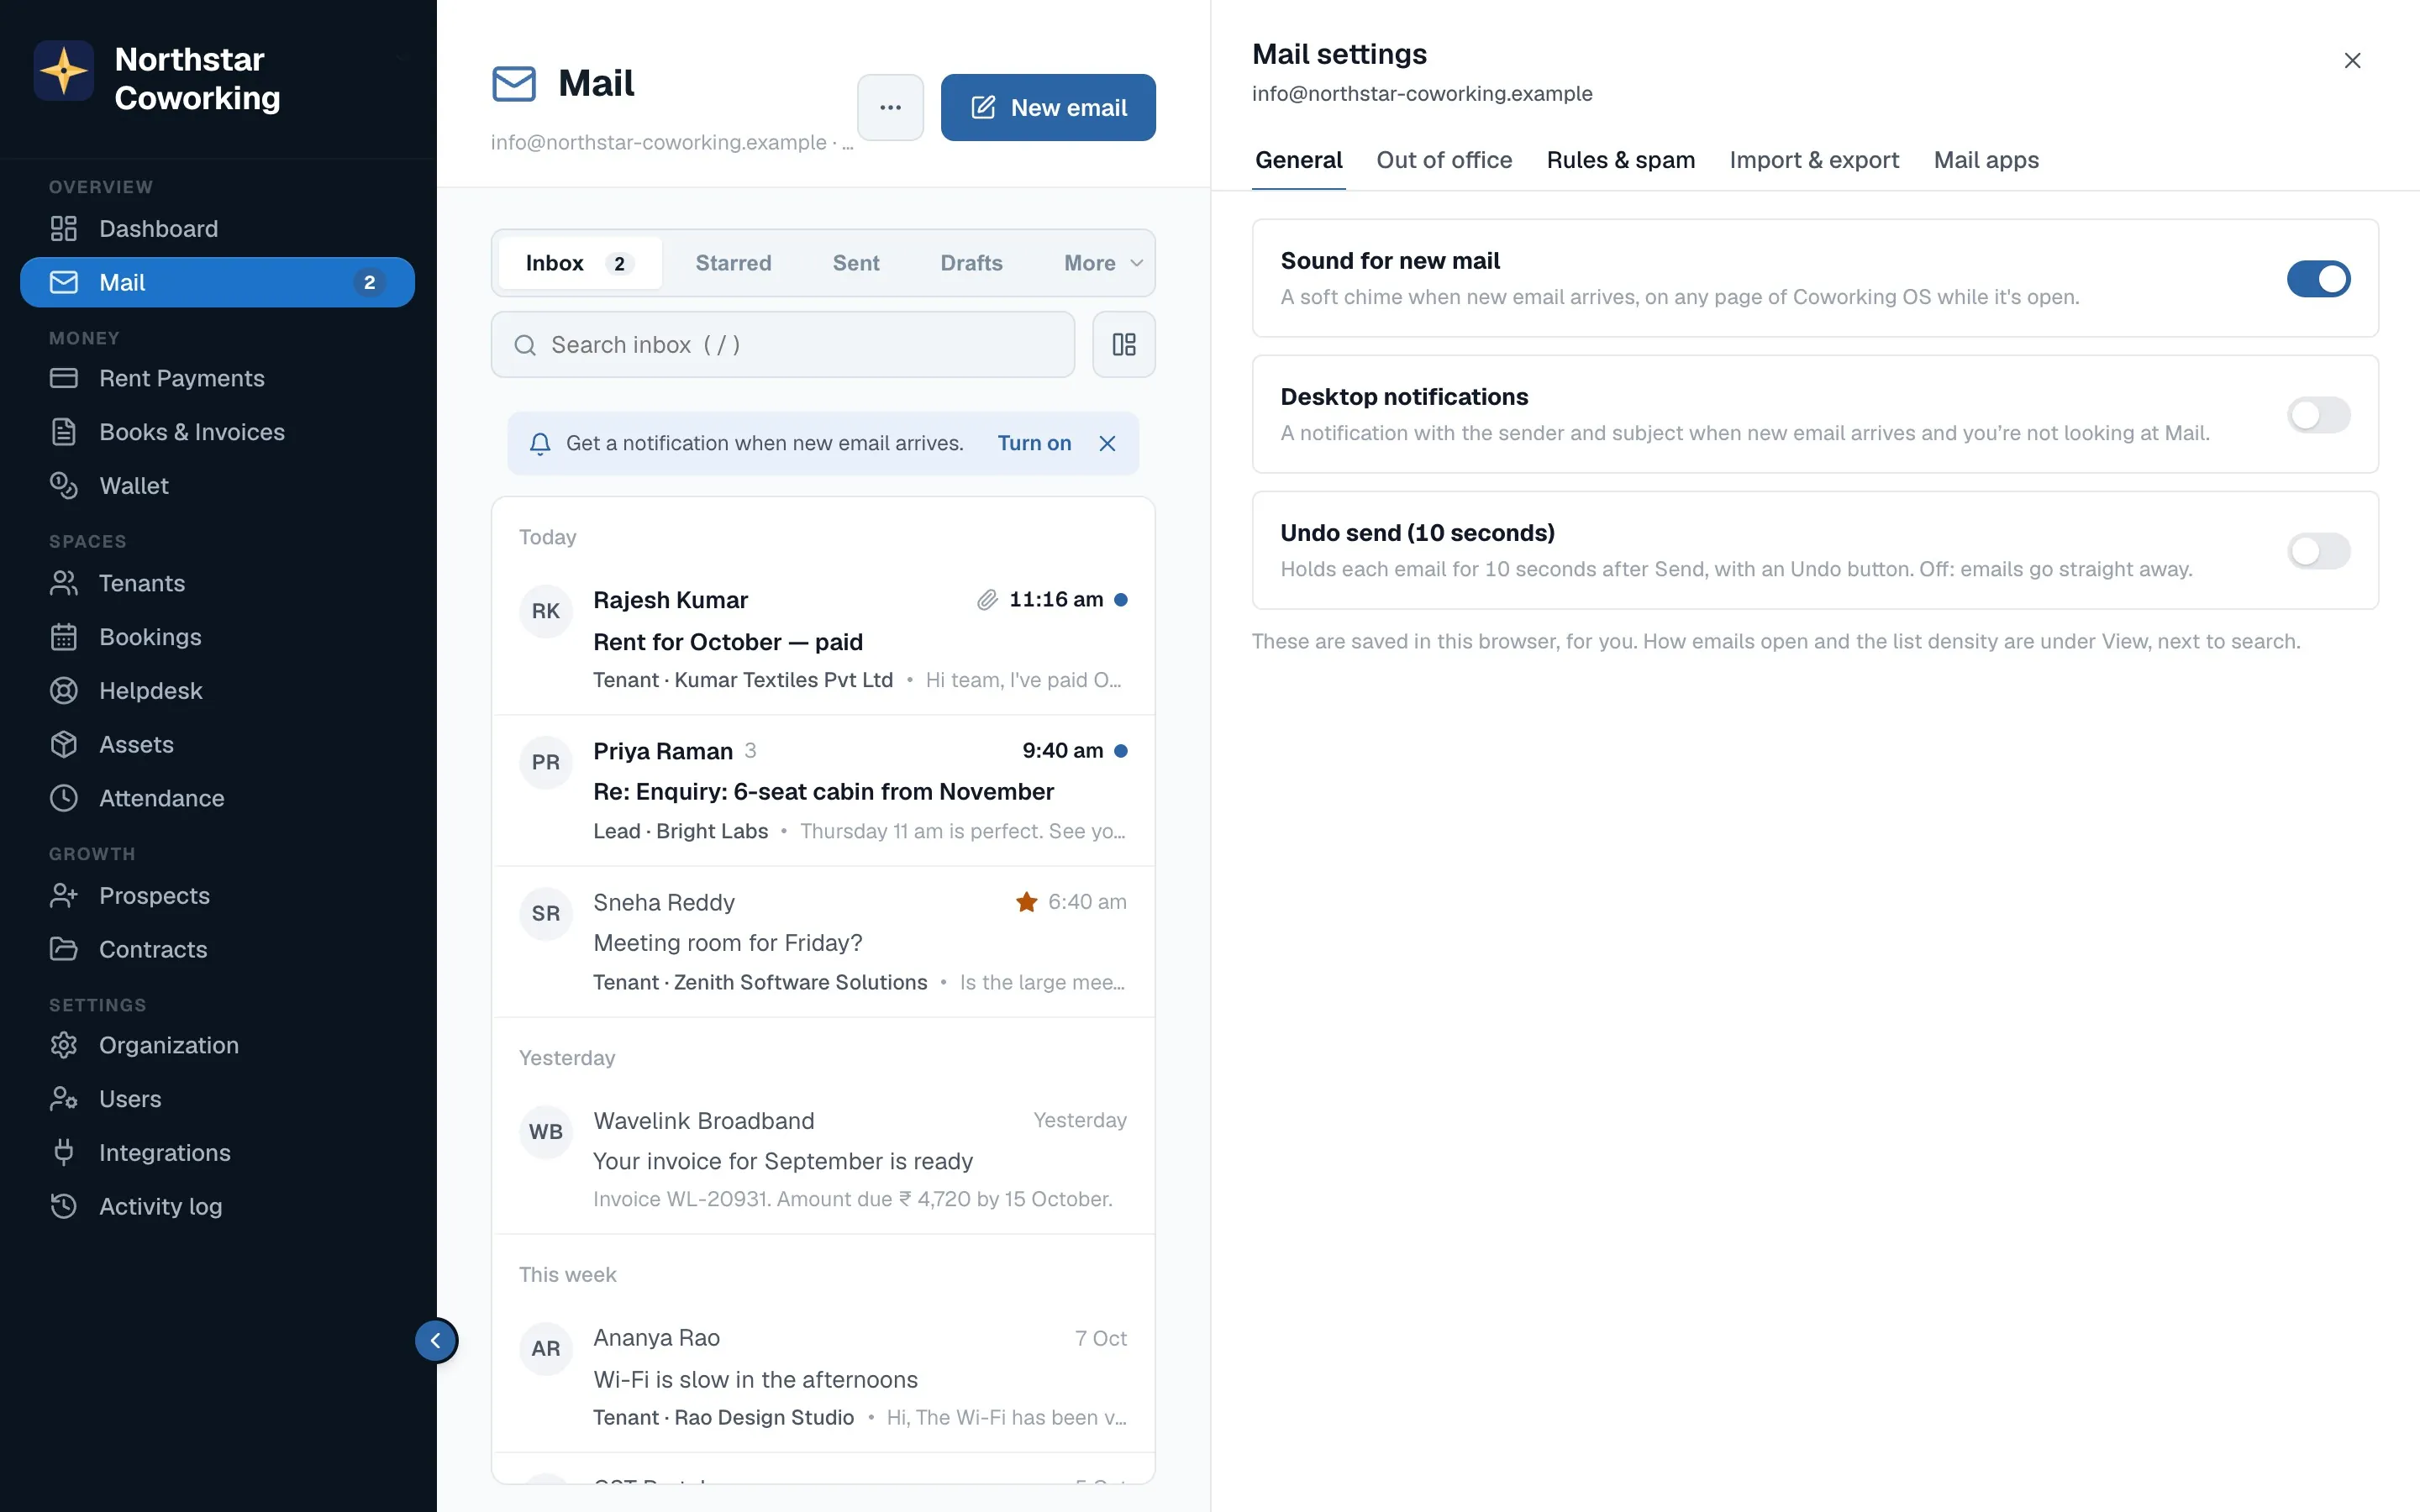The width and height of the screenshot is (2420, 1512).
Task: Expand the More mail folders dropdown
Action: point(1103,263)
